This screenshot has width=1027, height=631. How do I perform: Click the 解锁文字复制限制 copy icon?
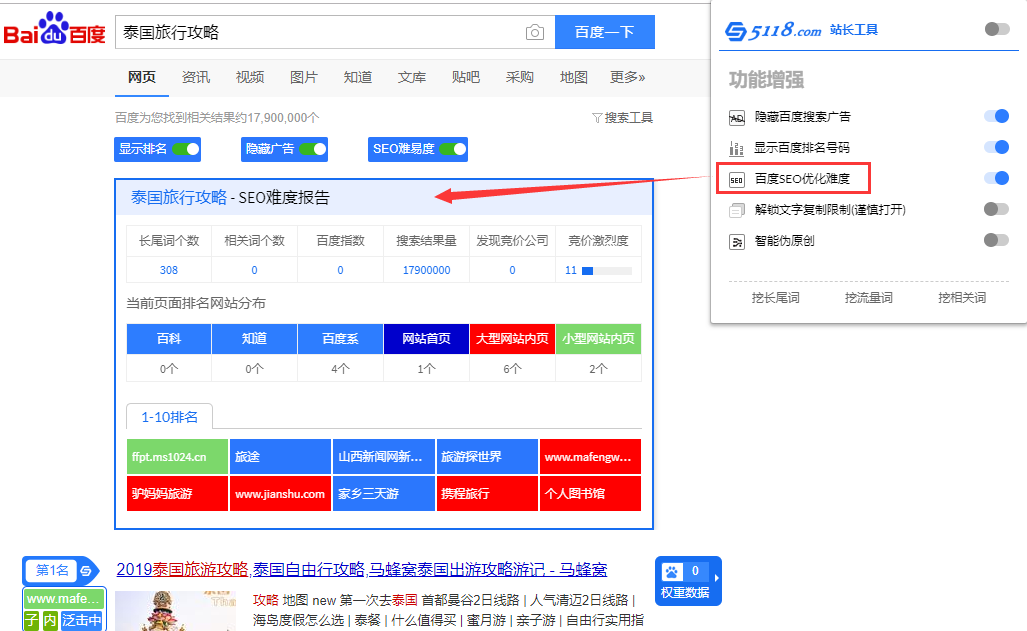(737, 210)
